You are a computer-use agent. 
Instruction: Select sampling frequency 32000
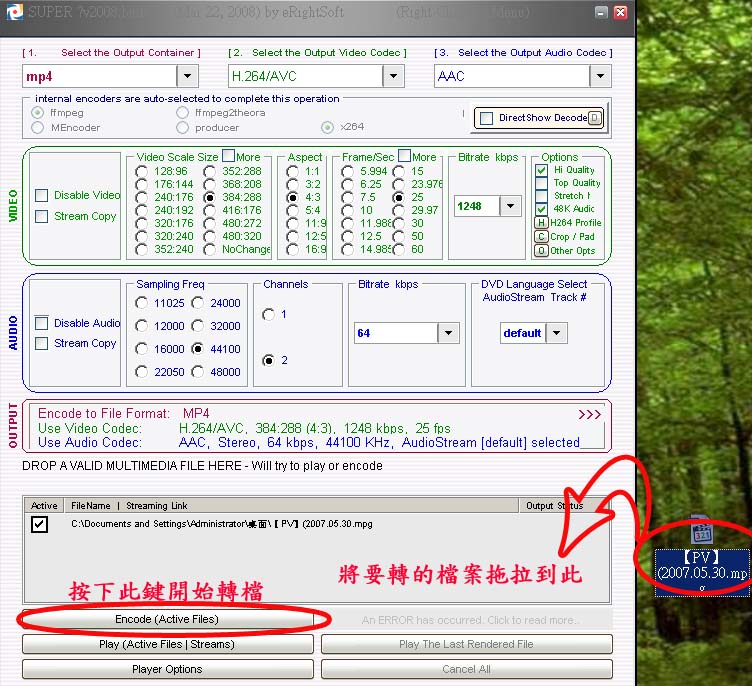(x=198, y=326)
